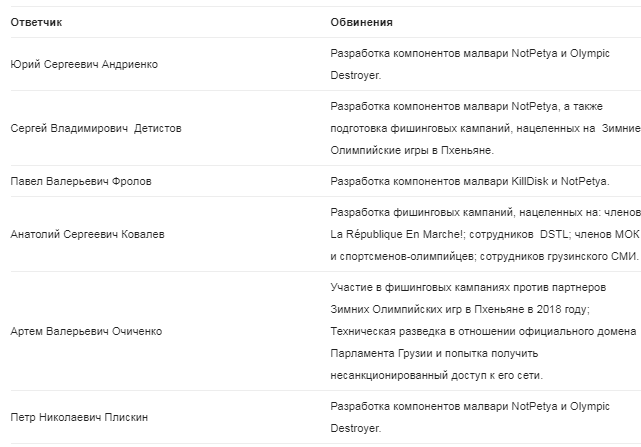The image size is (641, 447).
Task: Click the Destroyer text in Андриенко's row
Action: pos(356,75)
